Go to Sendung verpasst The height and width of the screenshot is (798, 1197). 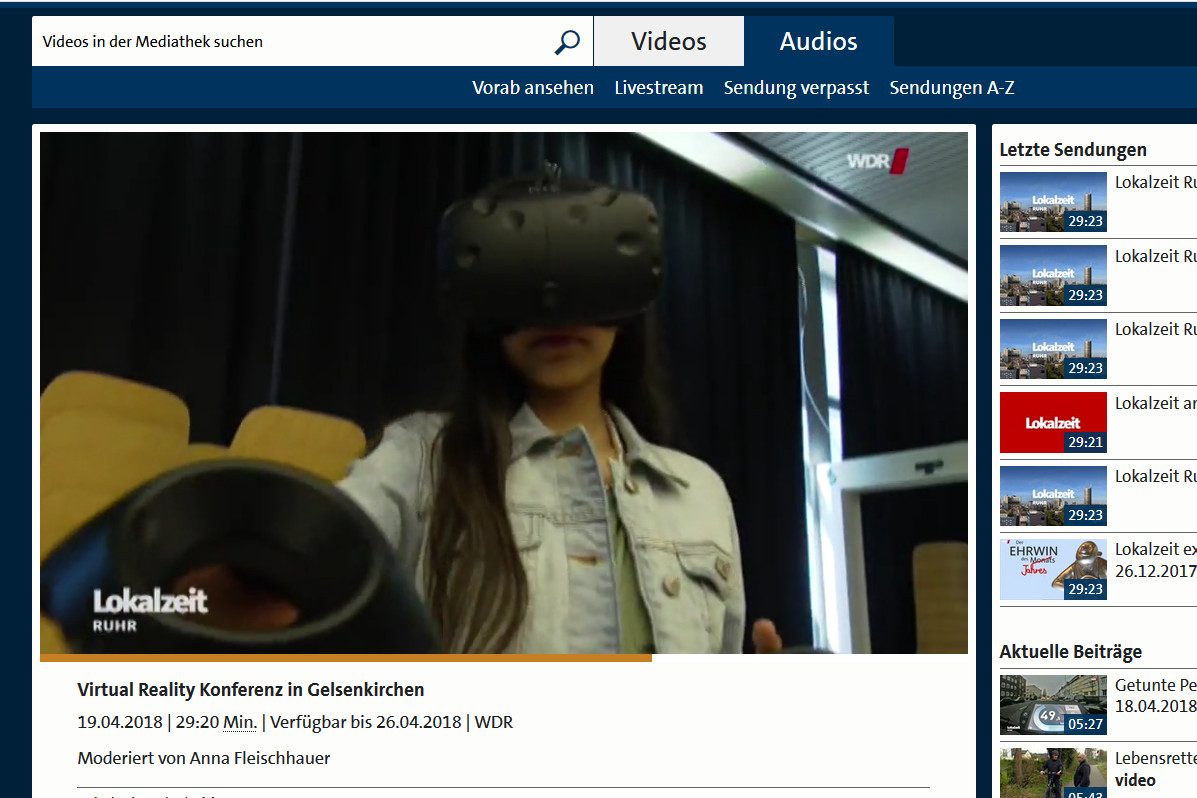796,88
